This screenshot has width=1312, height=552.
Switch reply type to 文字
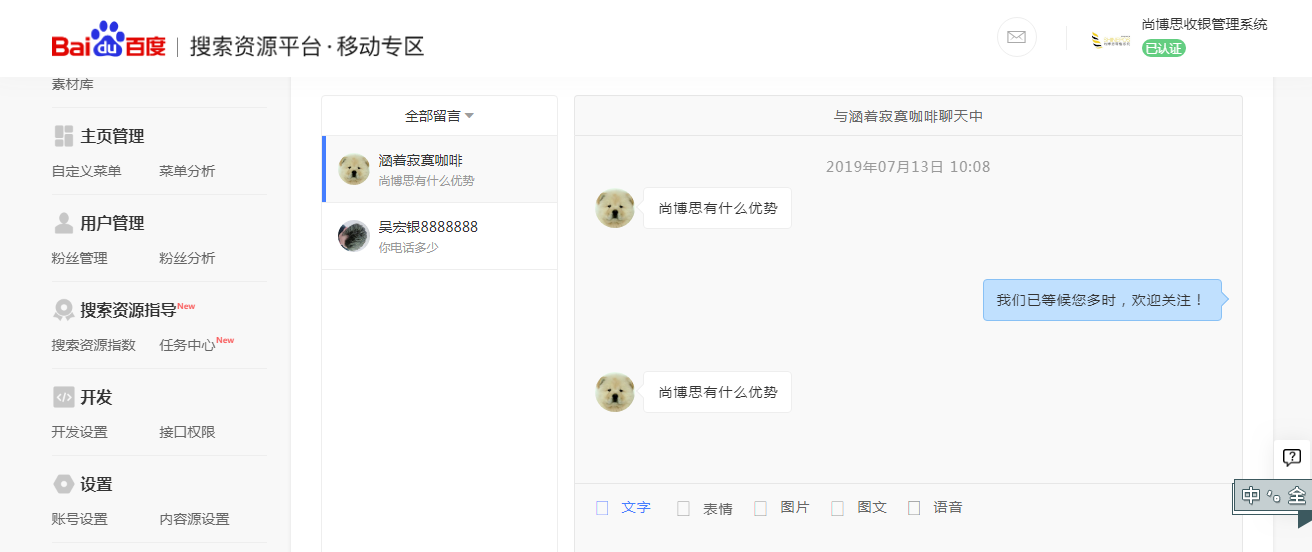point(636,508)
